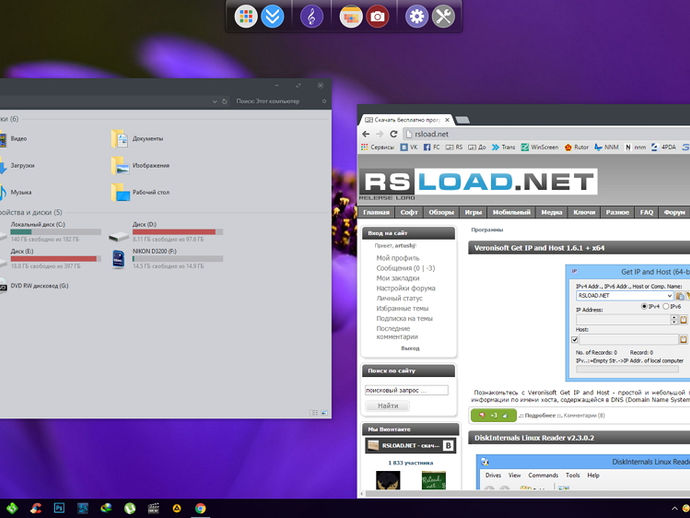Click the Локальный диск (C:) usage bar

pos(55,232)
